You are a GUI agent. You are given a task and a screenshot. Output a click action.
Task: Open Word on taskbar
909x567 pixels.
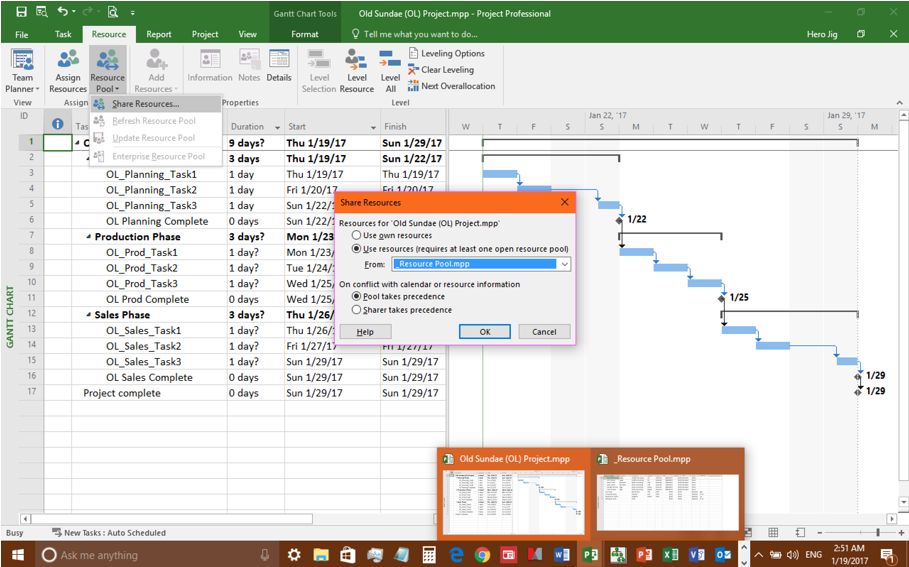click(561, 555)
